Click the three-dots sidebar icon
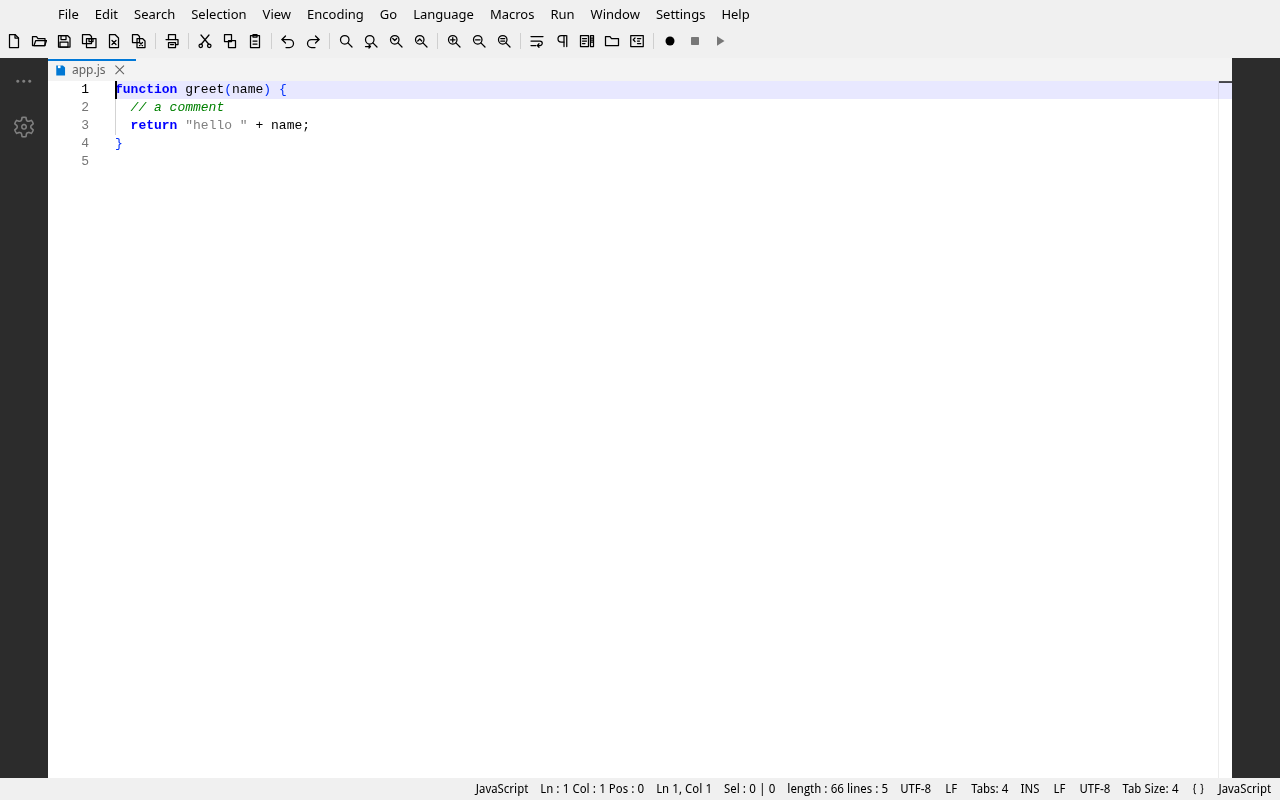 [x=24, y=81]
